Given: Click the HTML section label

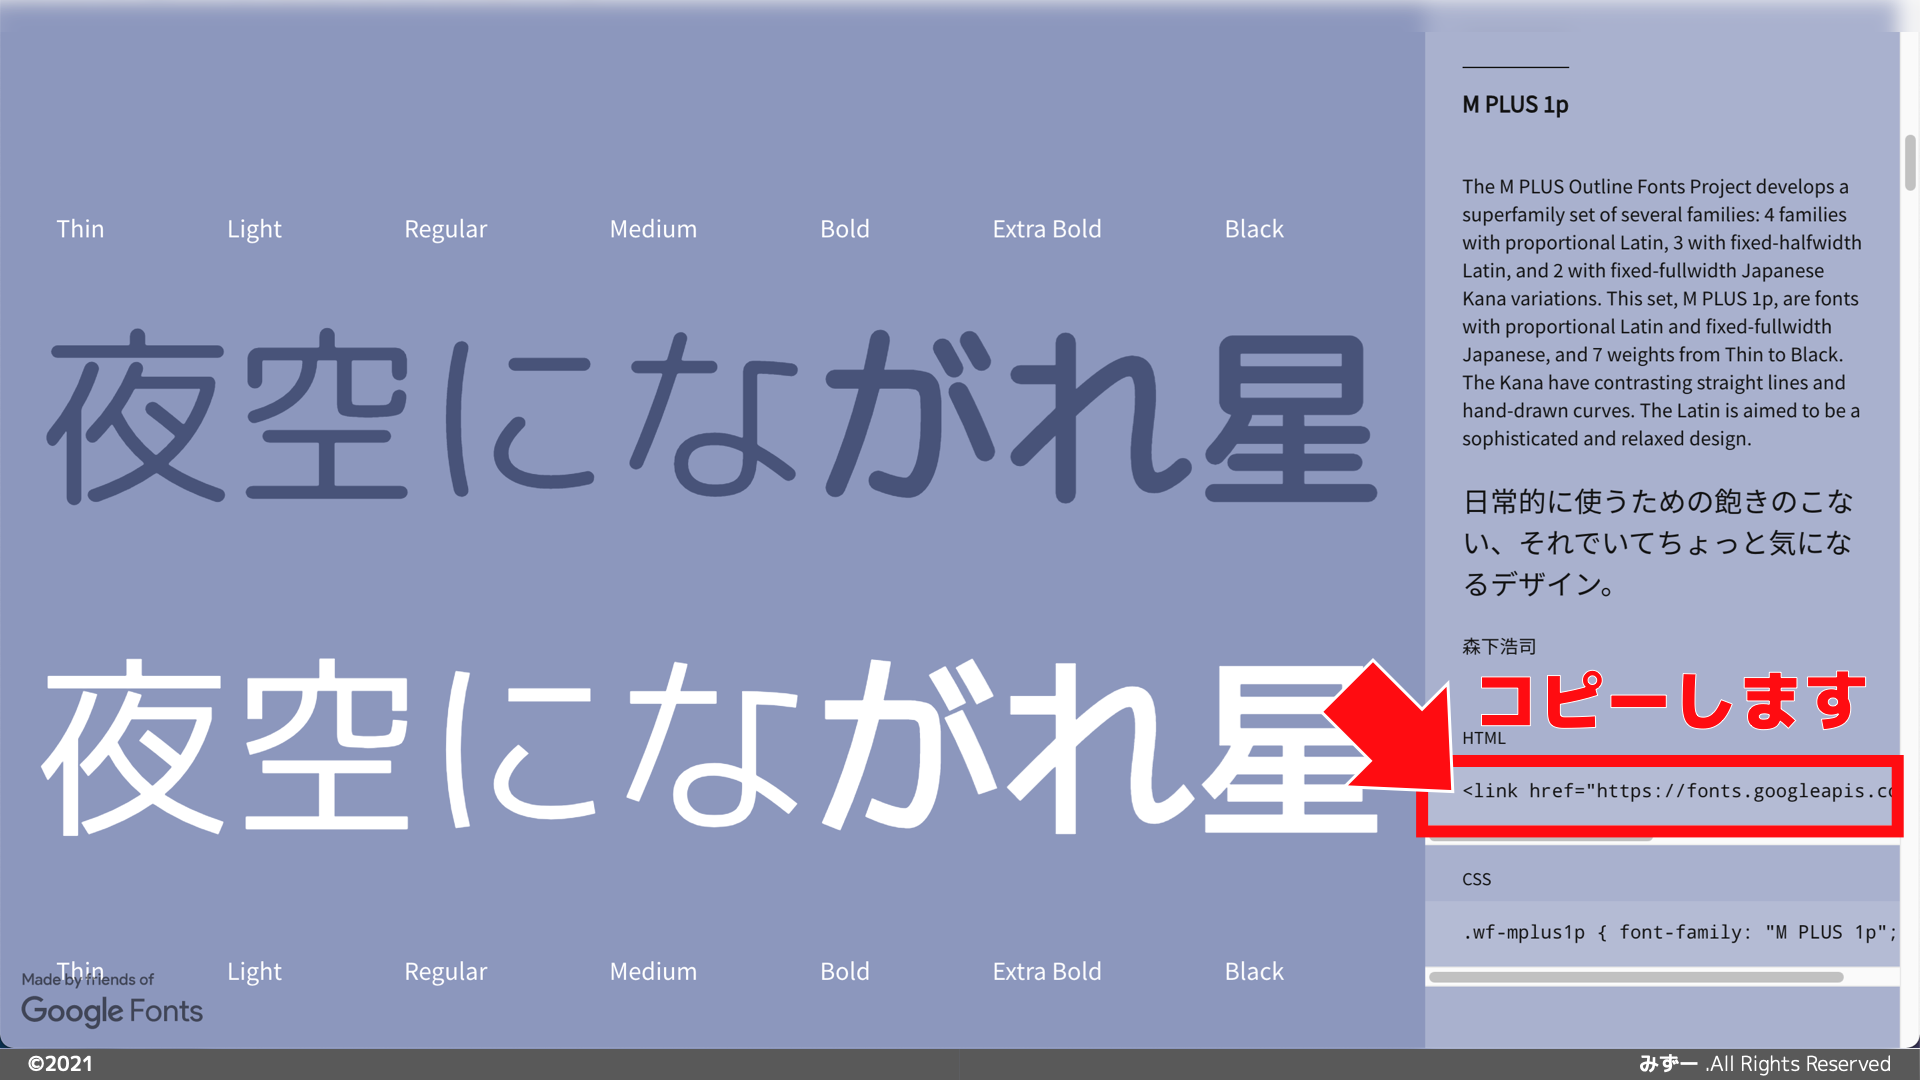Looking at the screenshot, I should (x=1483, y=738).
